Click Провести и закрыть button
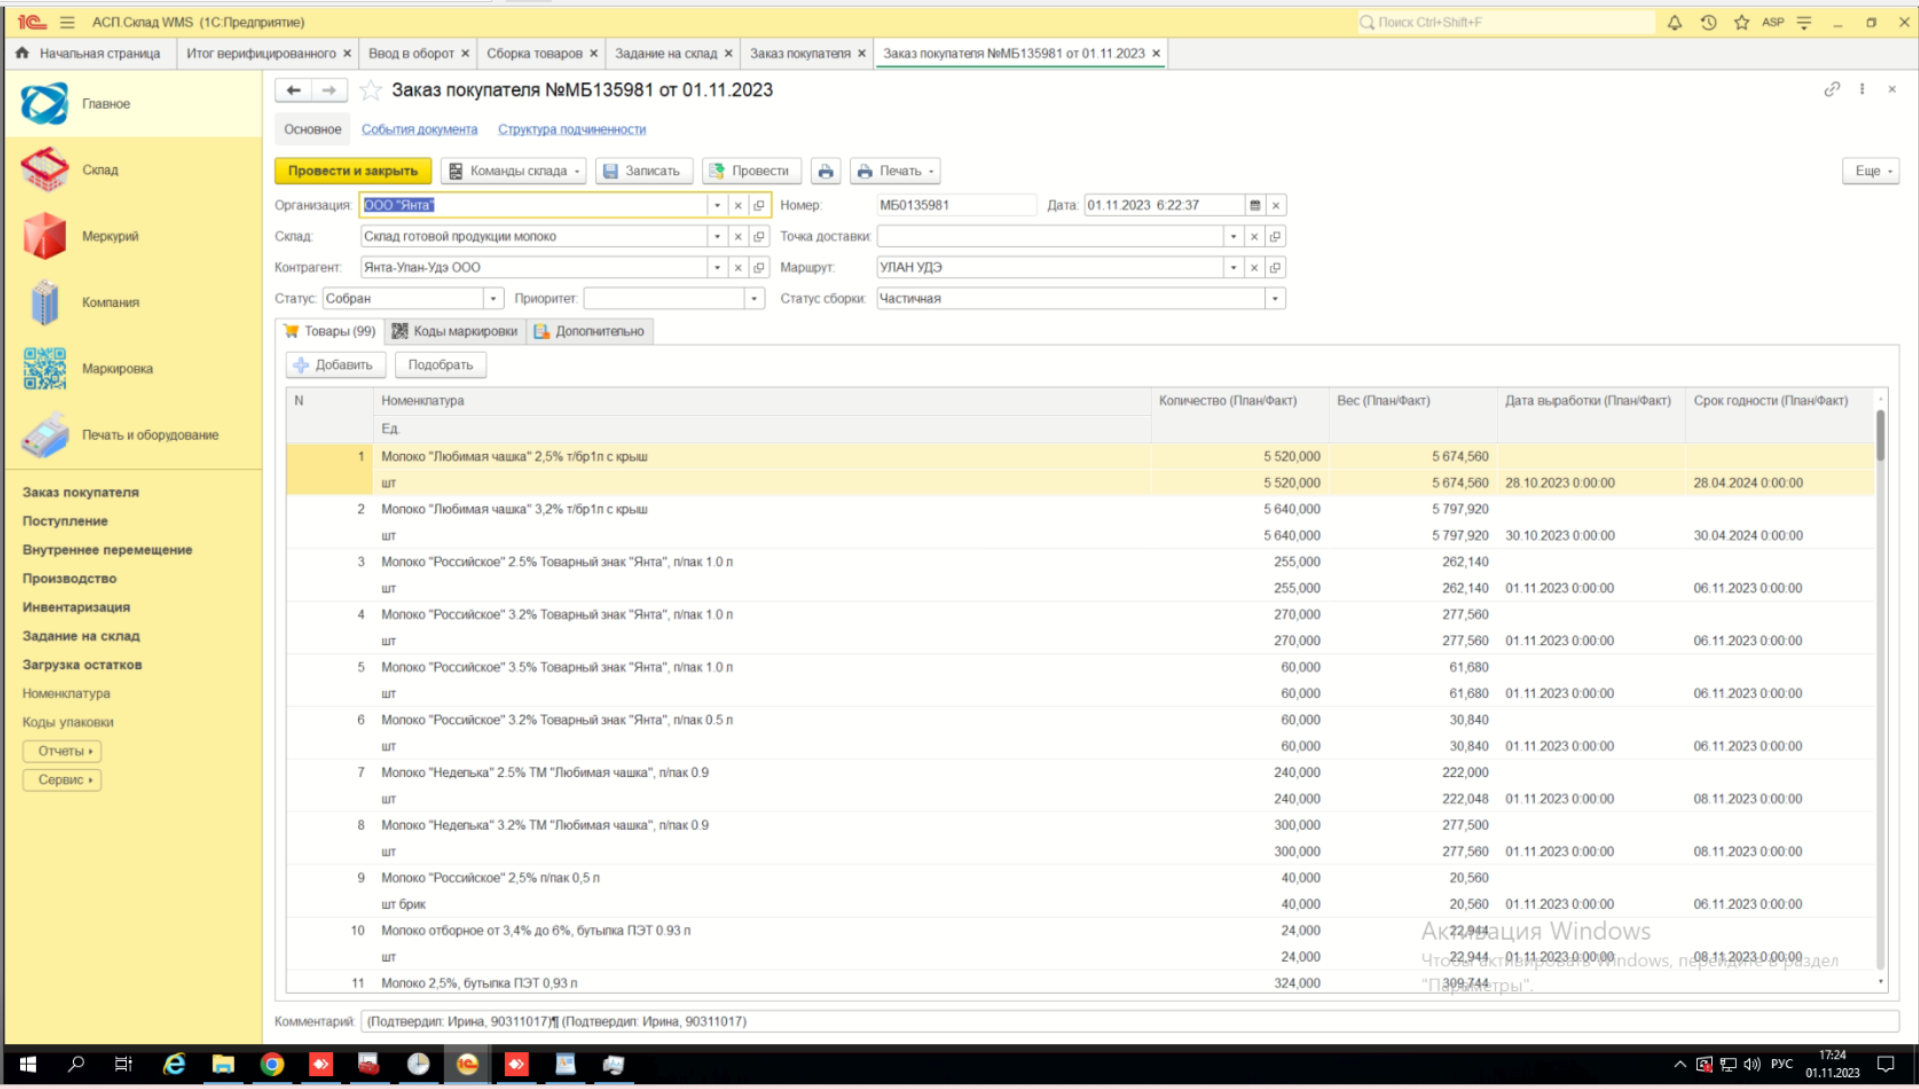 (x=353, y=171)
